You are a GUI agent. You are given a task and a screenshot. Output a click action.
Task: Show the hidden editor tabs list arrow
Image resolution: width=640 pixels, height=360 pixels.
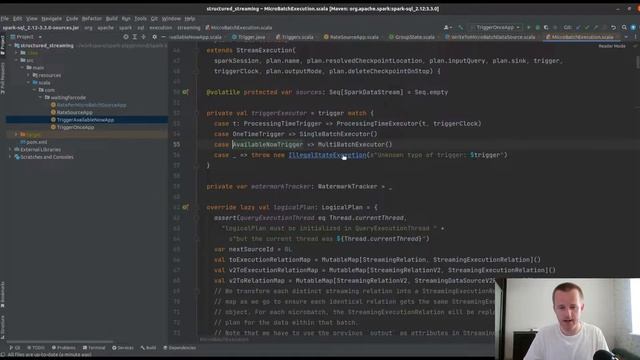point(626,37)
